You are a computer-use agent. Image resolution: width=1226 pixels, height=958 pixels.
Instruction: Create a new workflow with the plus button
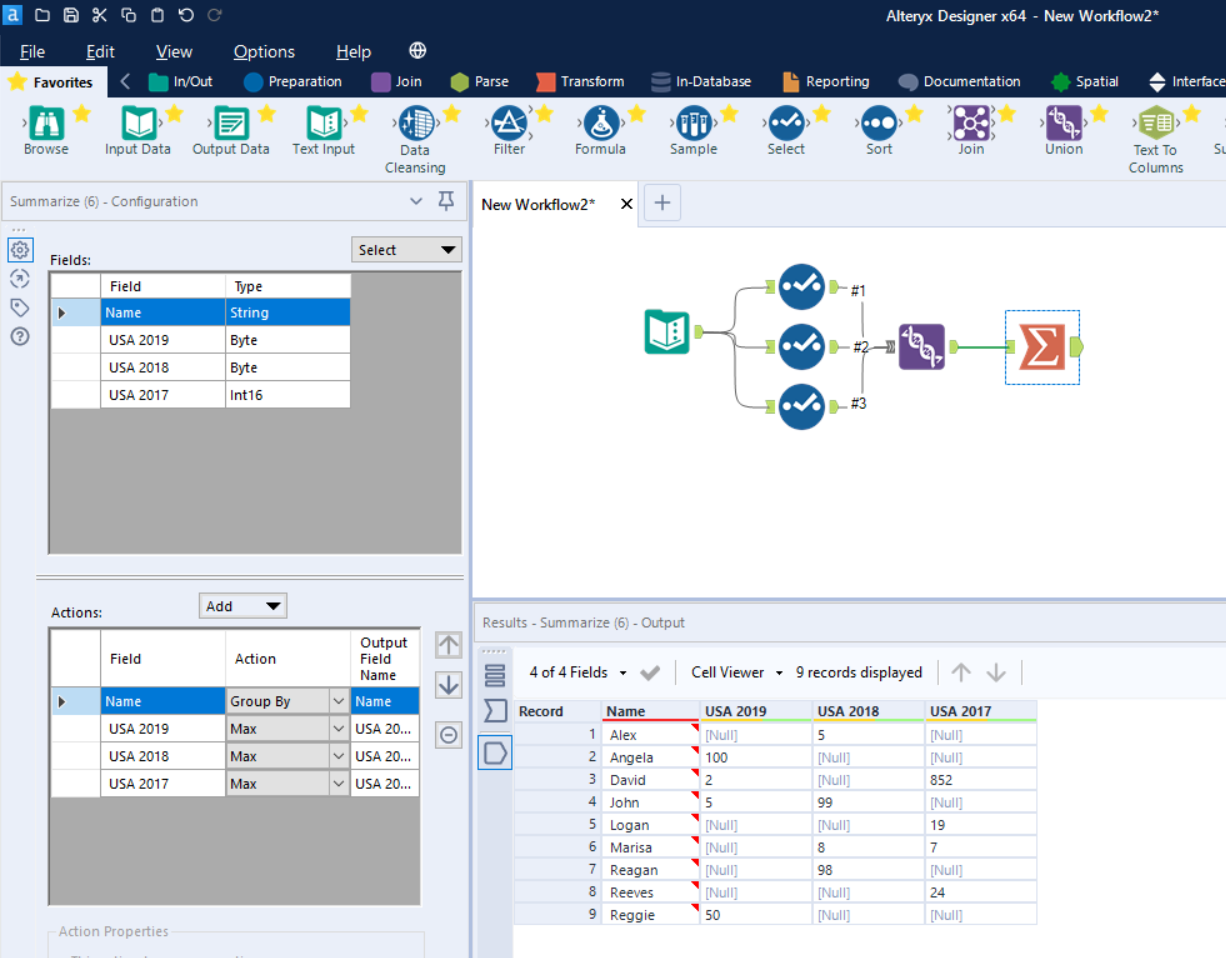tap(662, 203)
